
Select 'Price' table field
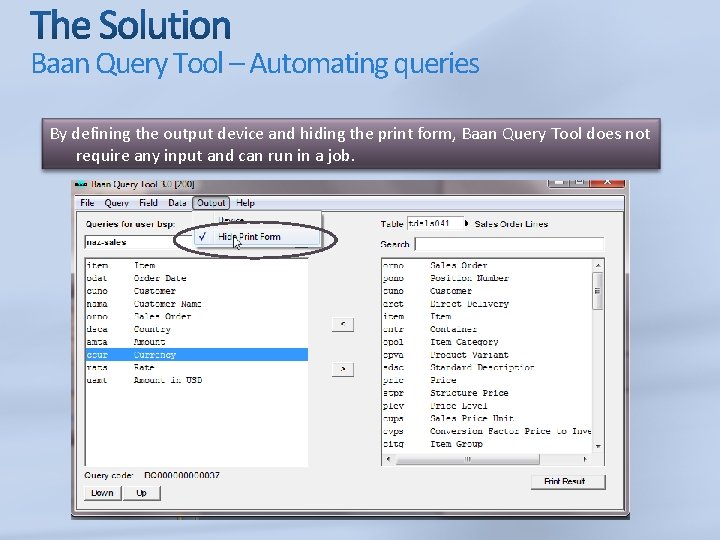487,380
